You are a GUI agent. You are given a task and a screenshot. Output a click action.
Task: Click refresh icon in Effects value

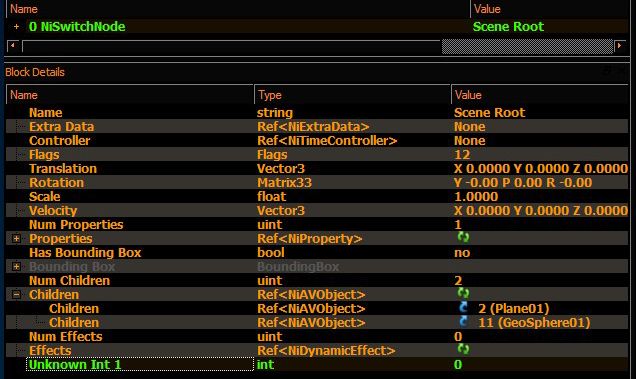[x=463, y=349]
